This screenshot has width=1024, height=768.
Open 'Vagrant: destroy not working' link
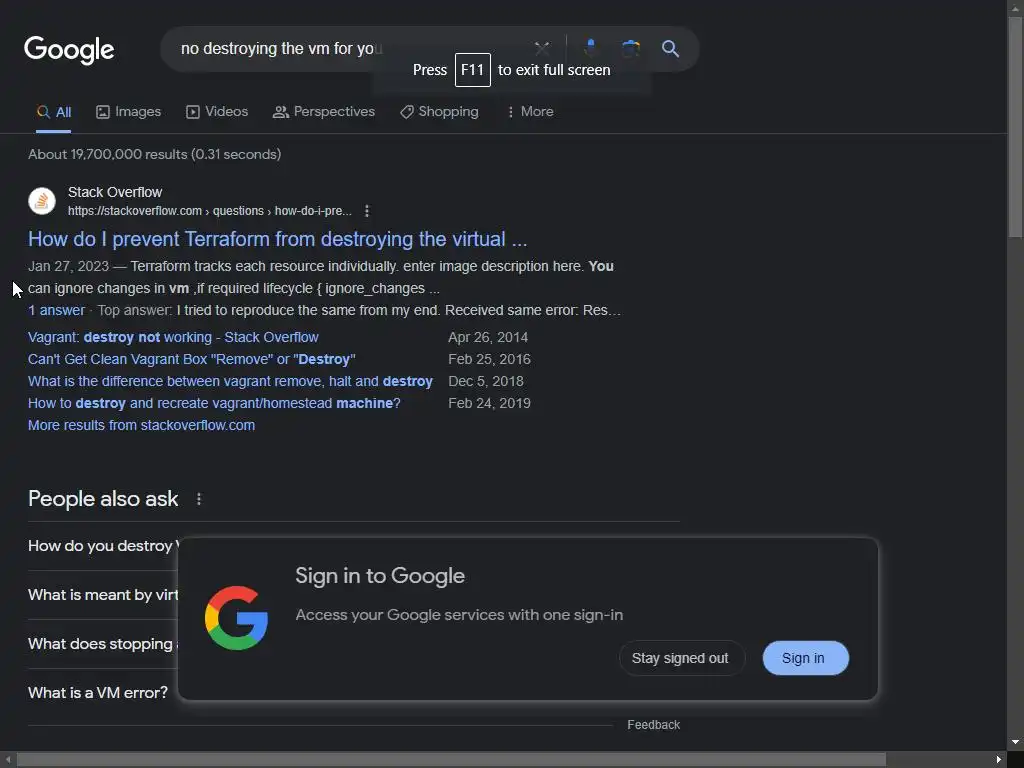tap(173, 338)
